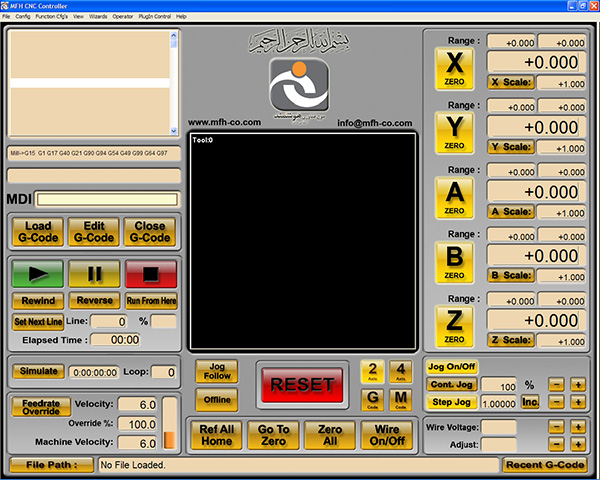
Task: Decrease jog percentage with minus button
Action: pos(555,384)
